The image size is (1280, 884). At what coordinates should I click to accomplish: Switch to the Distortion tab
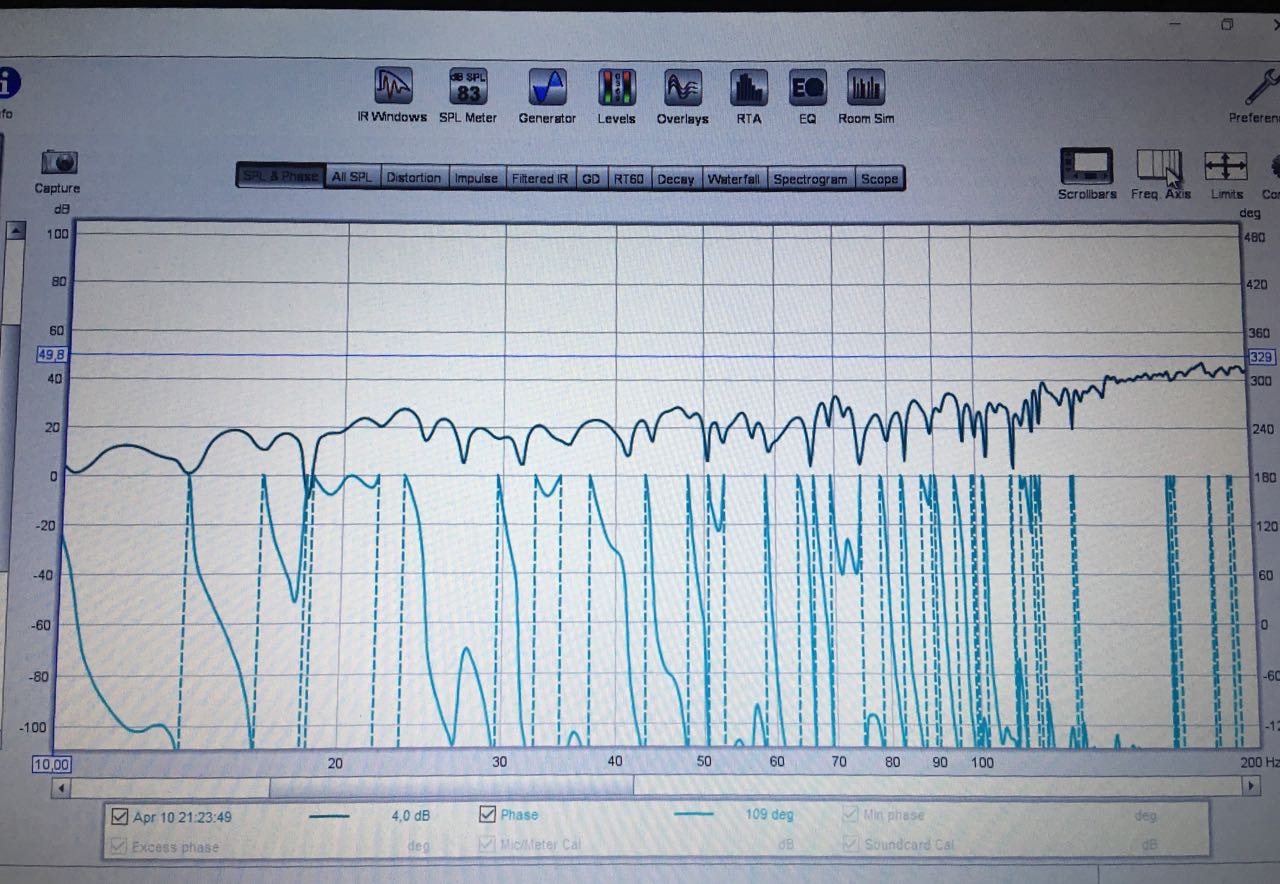413,178
